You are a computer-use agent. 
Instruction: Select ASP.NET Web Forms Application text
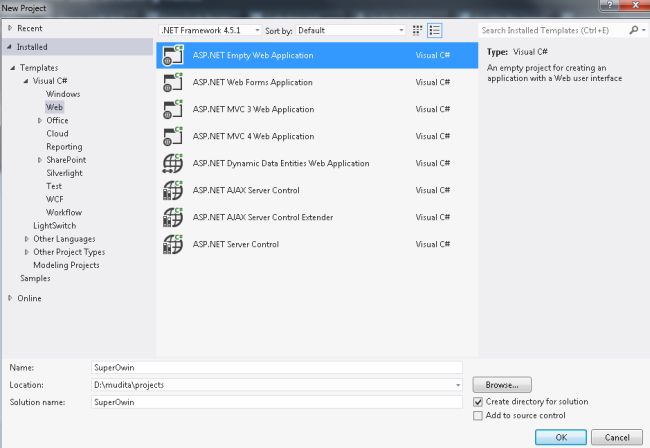tap(252, 82)
